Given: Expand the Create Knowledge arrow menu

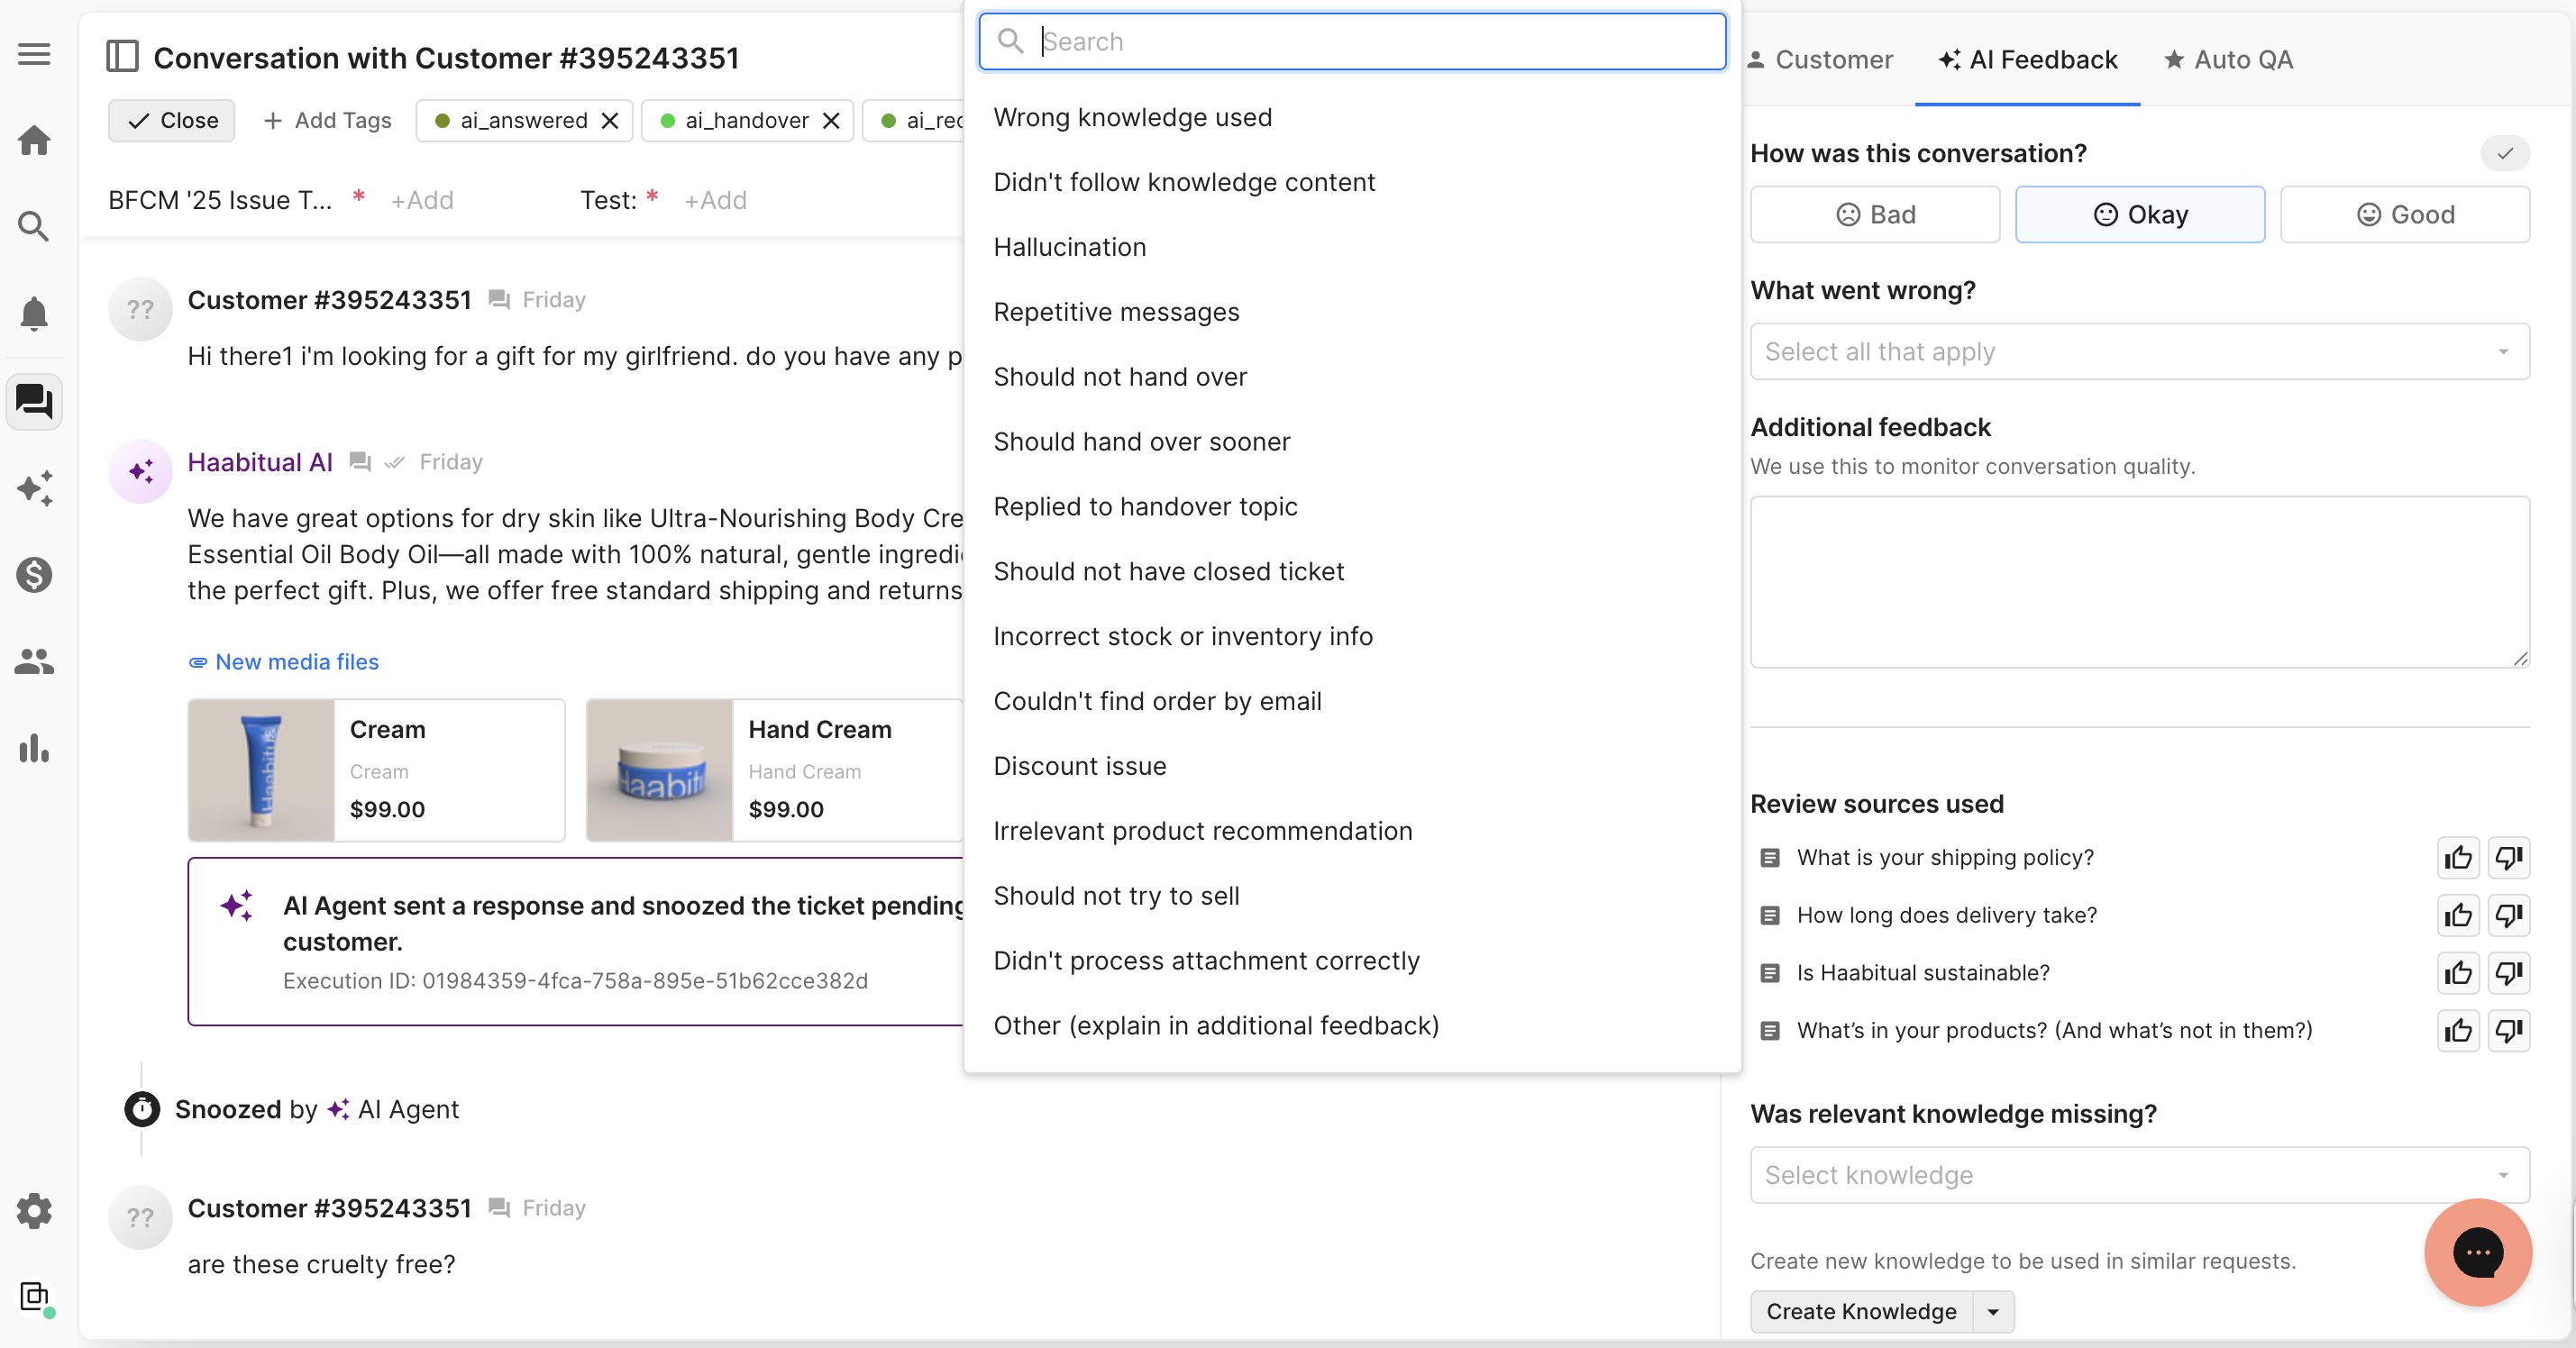Looking at the screenshot, I should (x=1993, y=1312).
